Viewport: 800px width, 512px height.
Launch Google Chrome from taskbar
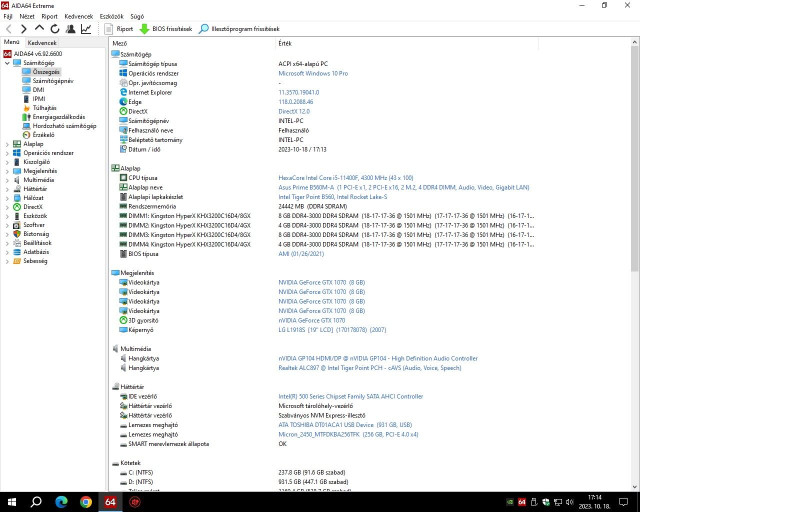click(86, 502)
